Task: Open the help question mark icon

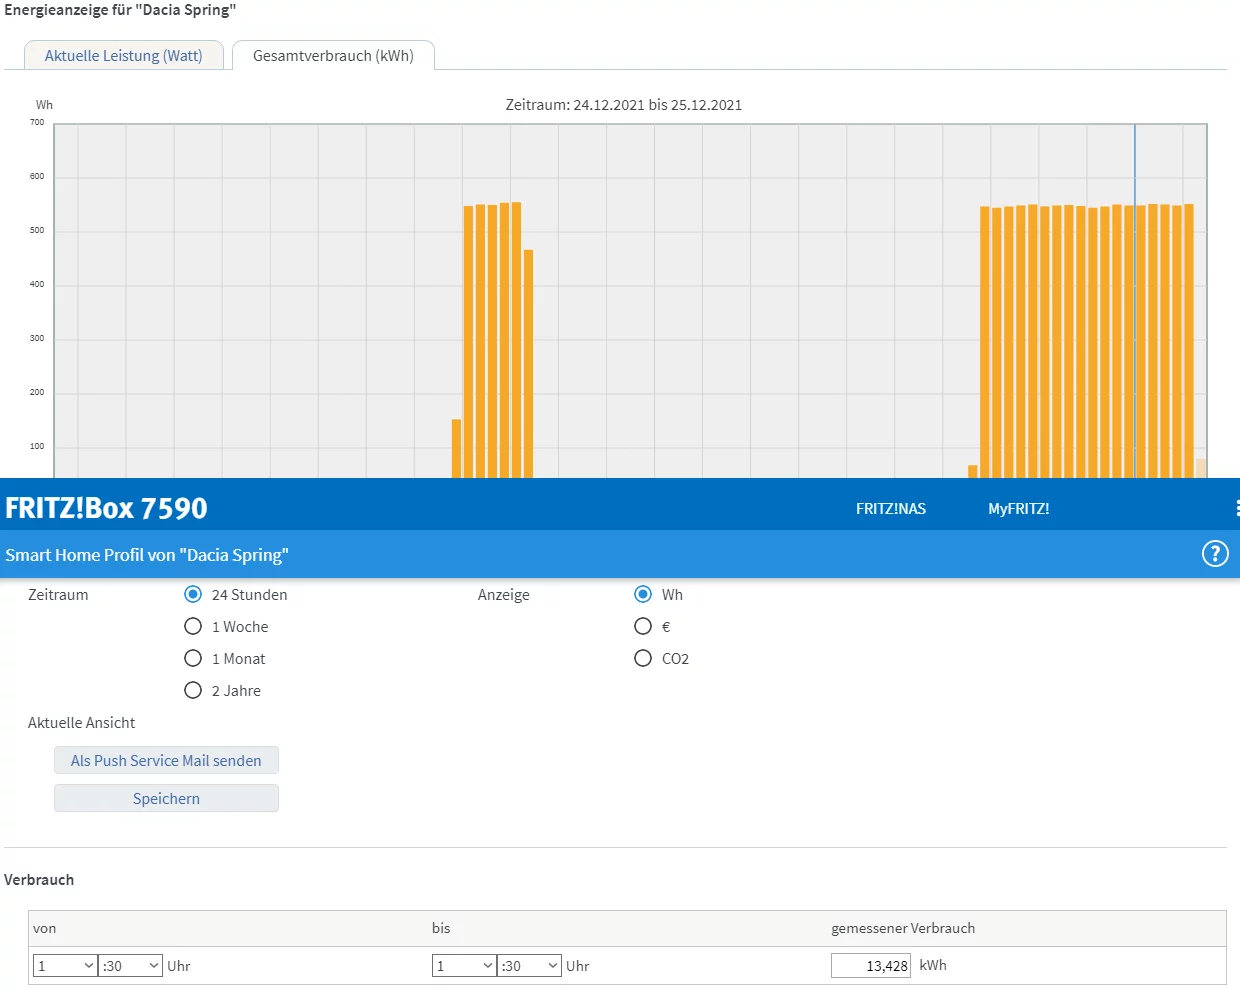Action: [x=1214, y=554]
